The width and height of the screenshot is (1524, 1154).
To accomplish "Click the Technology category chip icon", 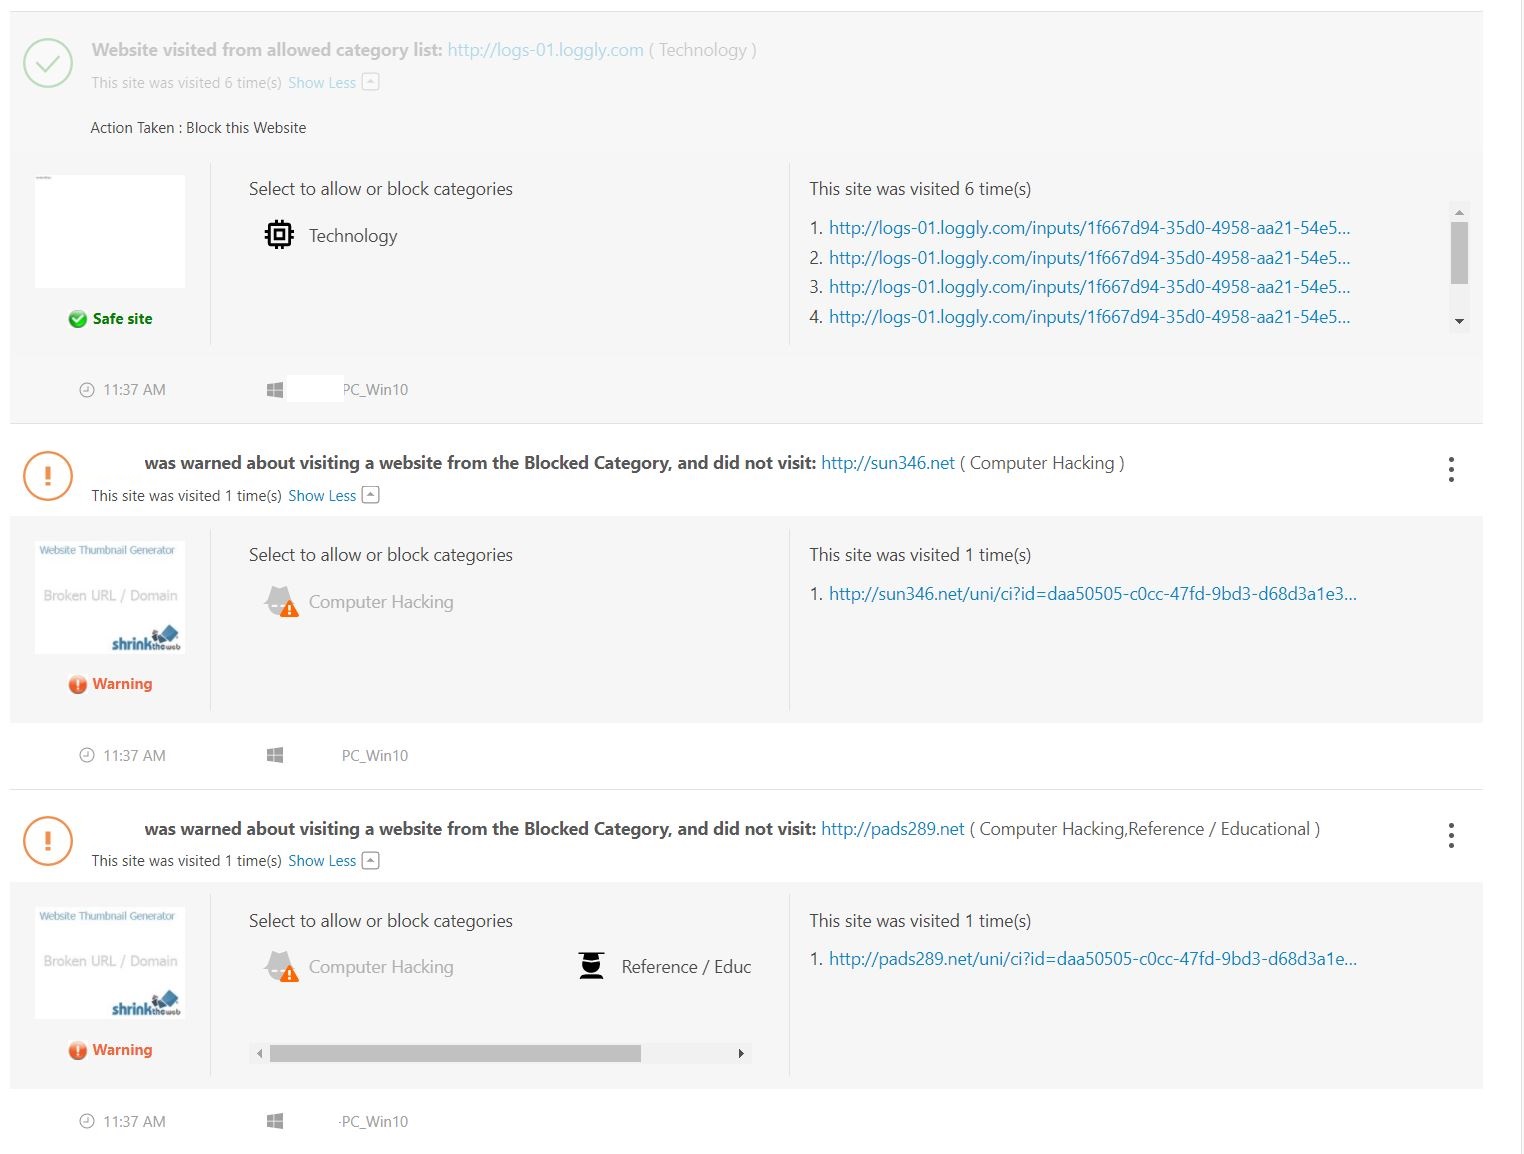I will coord(279,235).
